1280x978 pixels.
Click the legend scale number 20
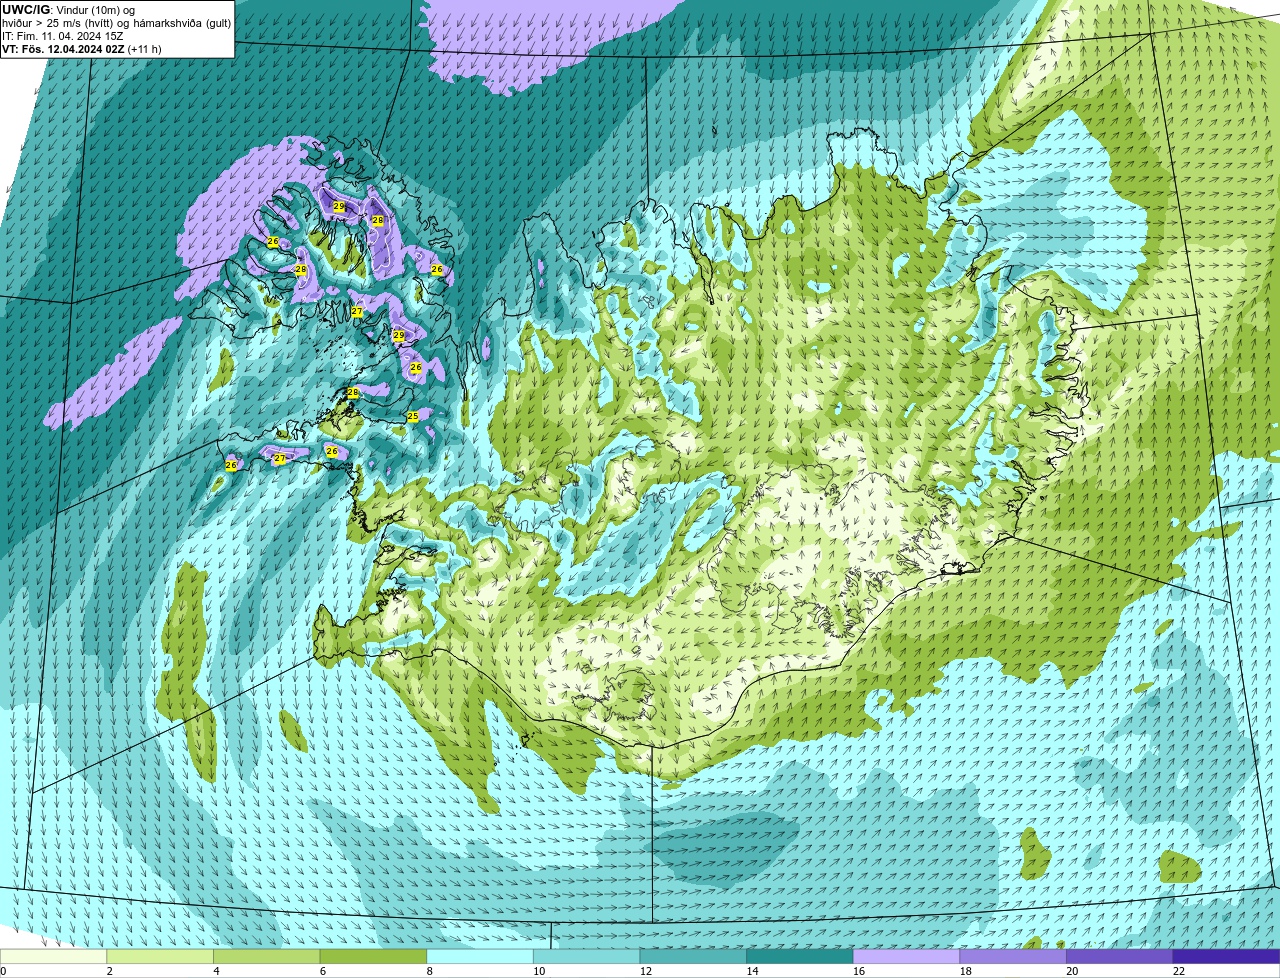tap(1072, 971)
